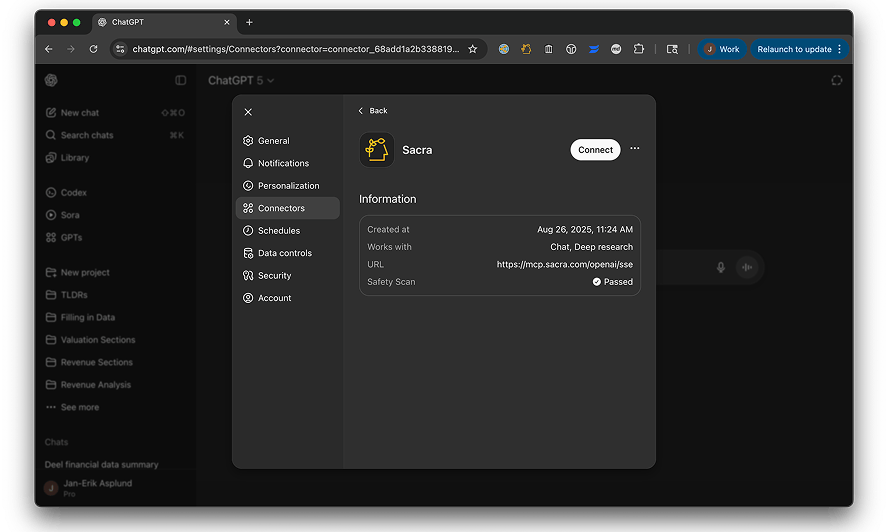
Task: Open the Filling in Data project
Action: (x=115, y=317)
